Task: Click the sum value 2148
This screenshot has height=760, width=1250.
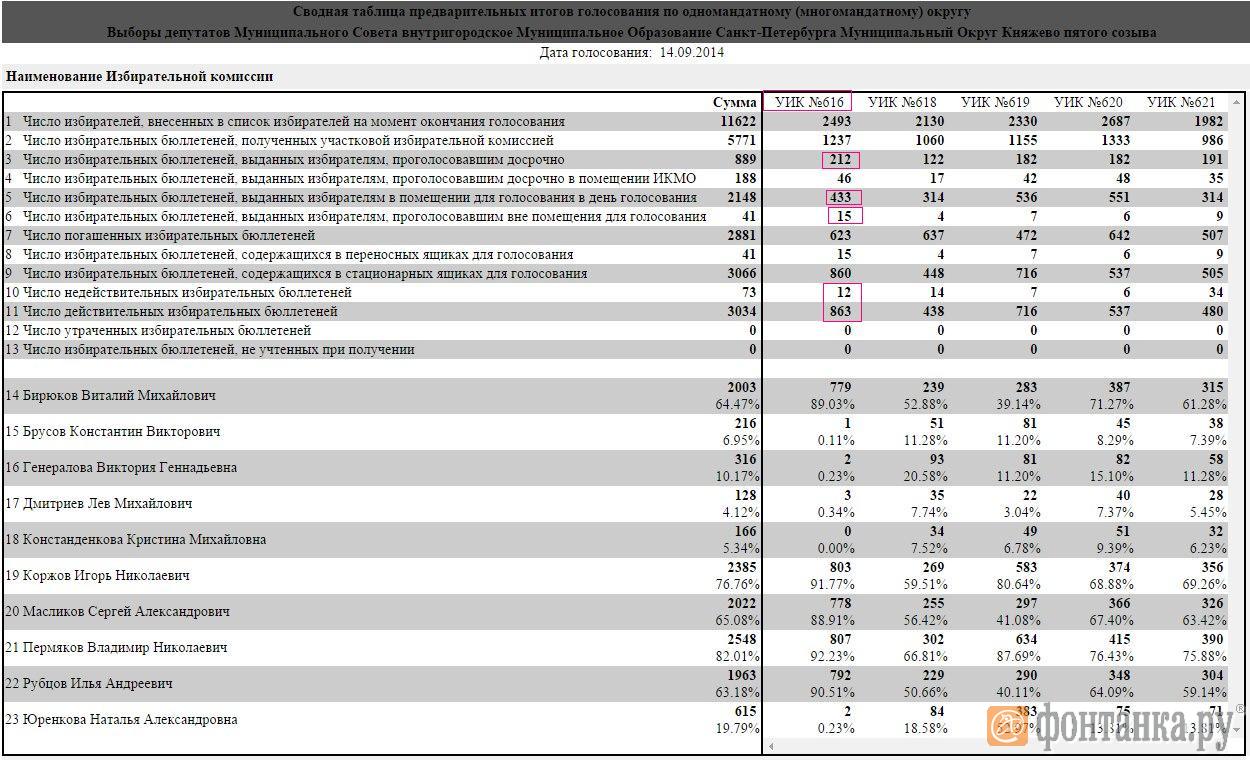Action: [x=742, y=197]
